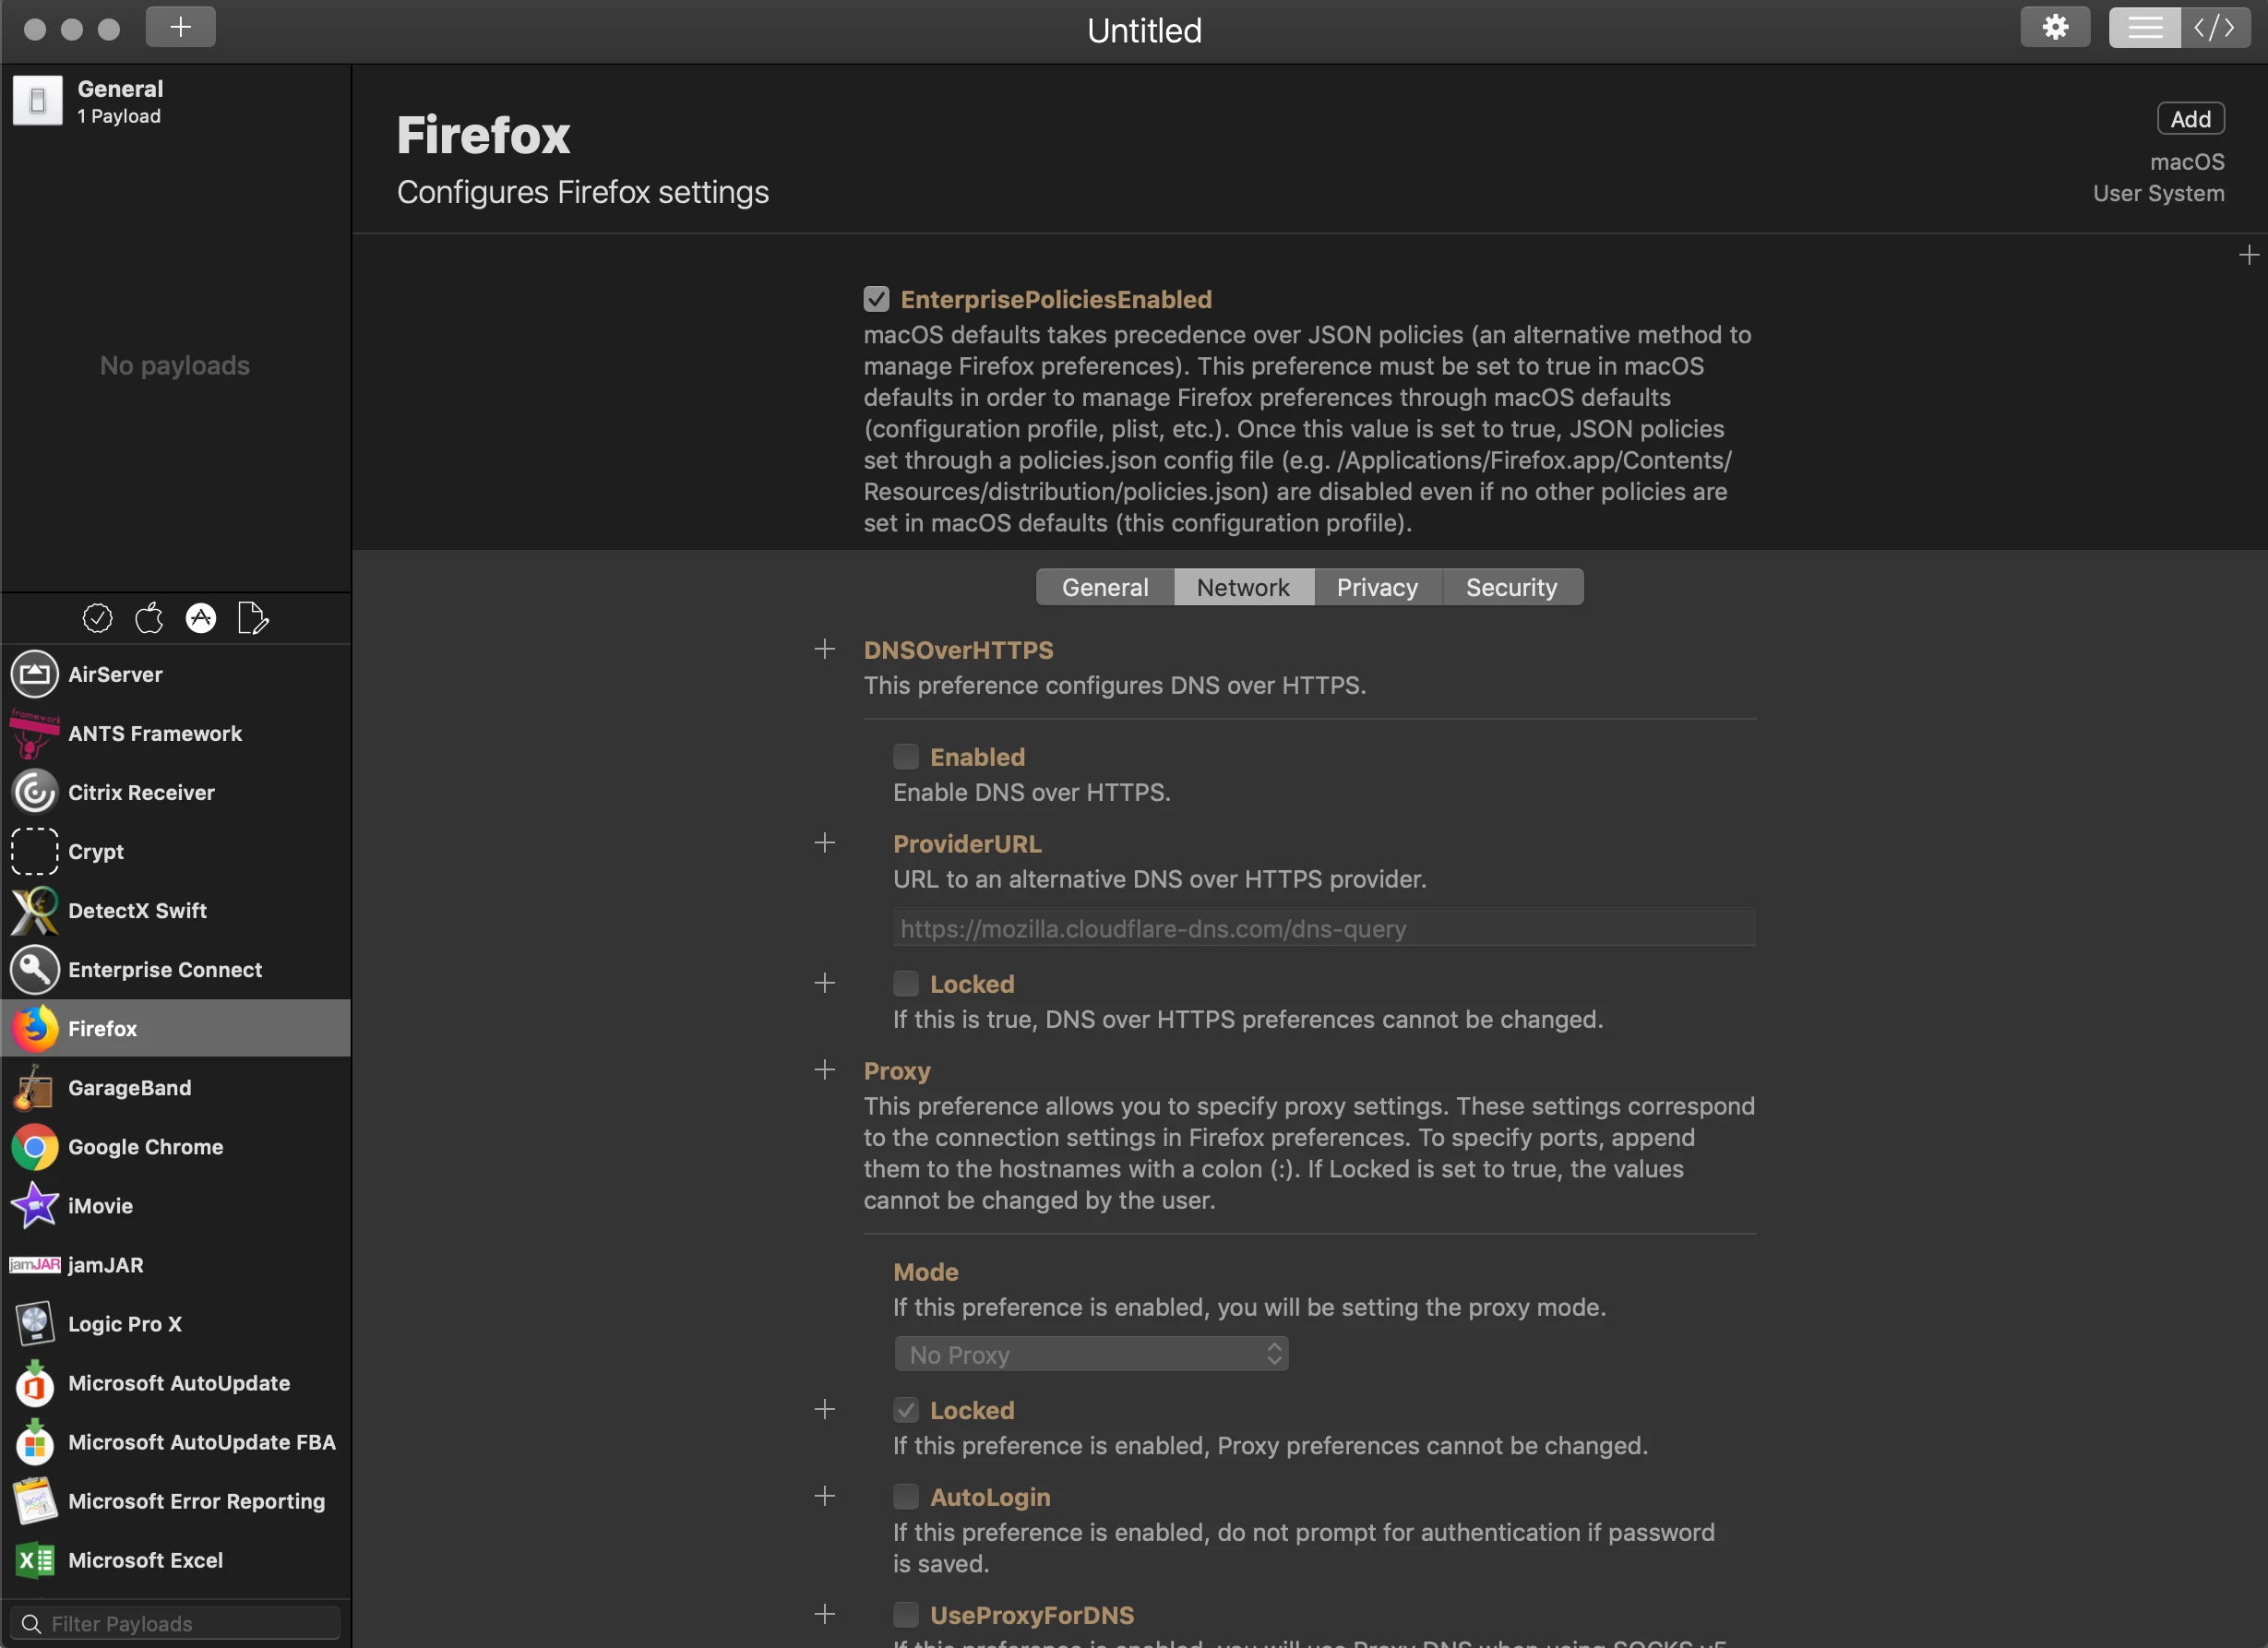Choose the Crypt dashed-square icon

[35, 851]
